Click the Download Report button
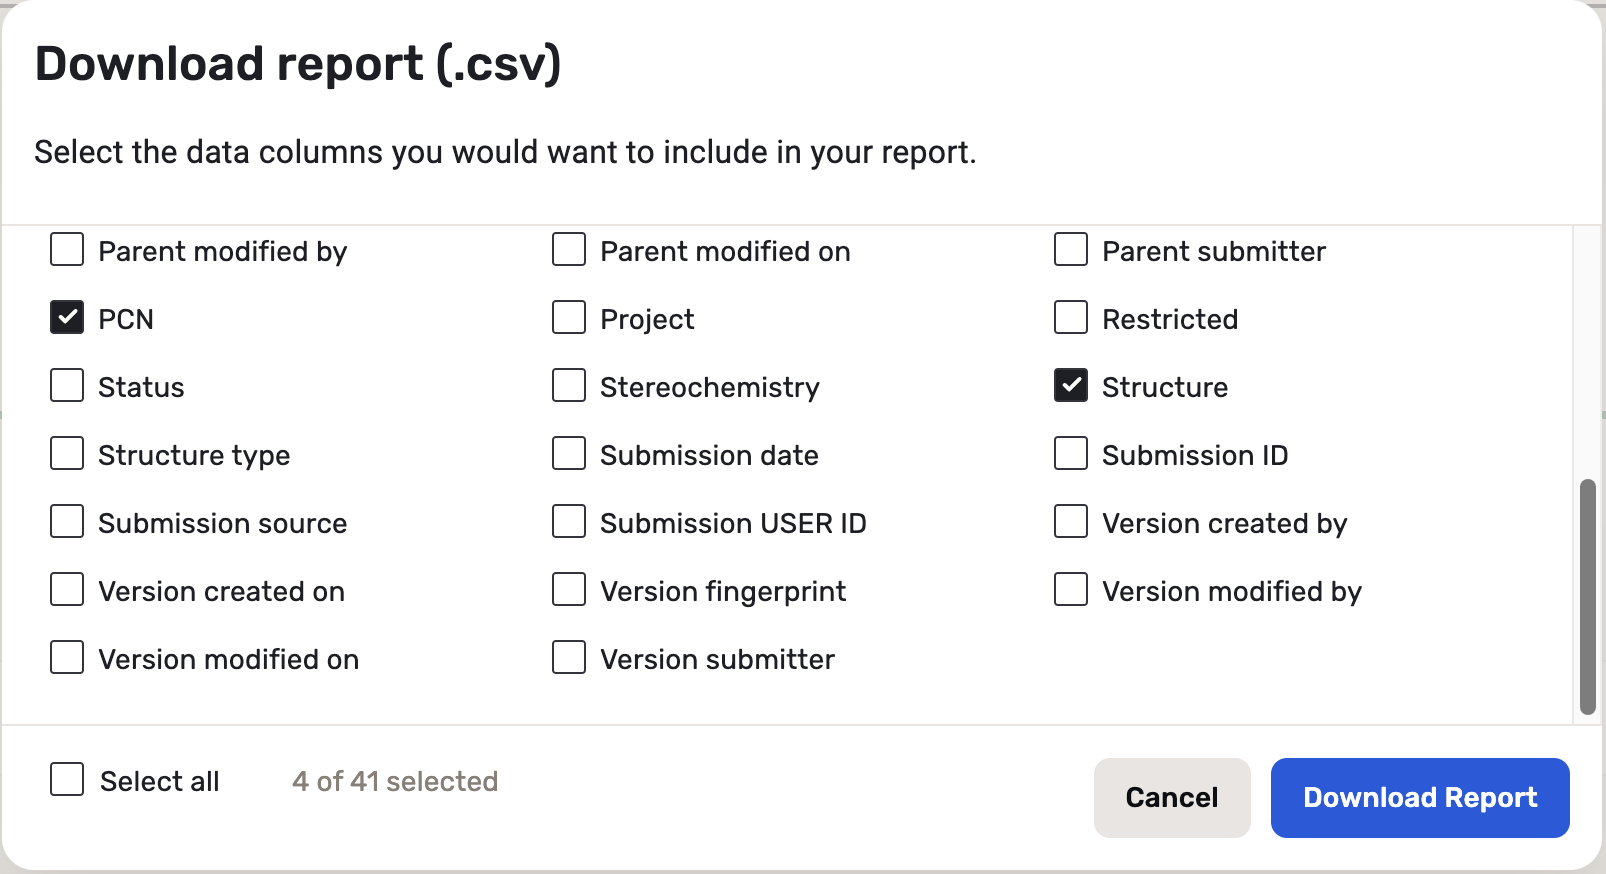The height and width of the screenshot is (874, 1606). (x=1419, y=798)
